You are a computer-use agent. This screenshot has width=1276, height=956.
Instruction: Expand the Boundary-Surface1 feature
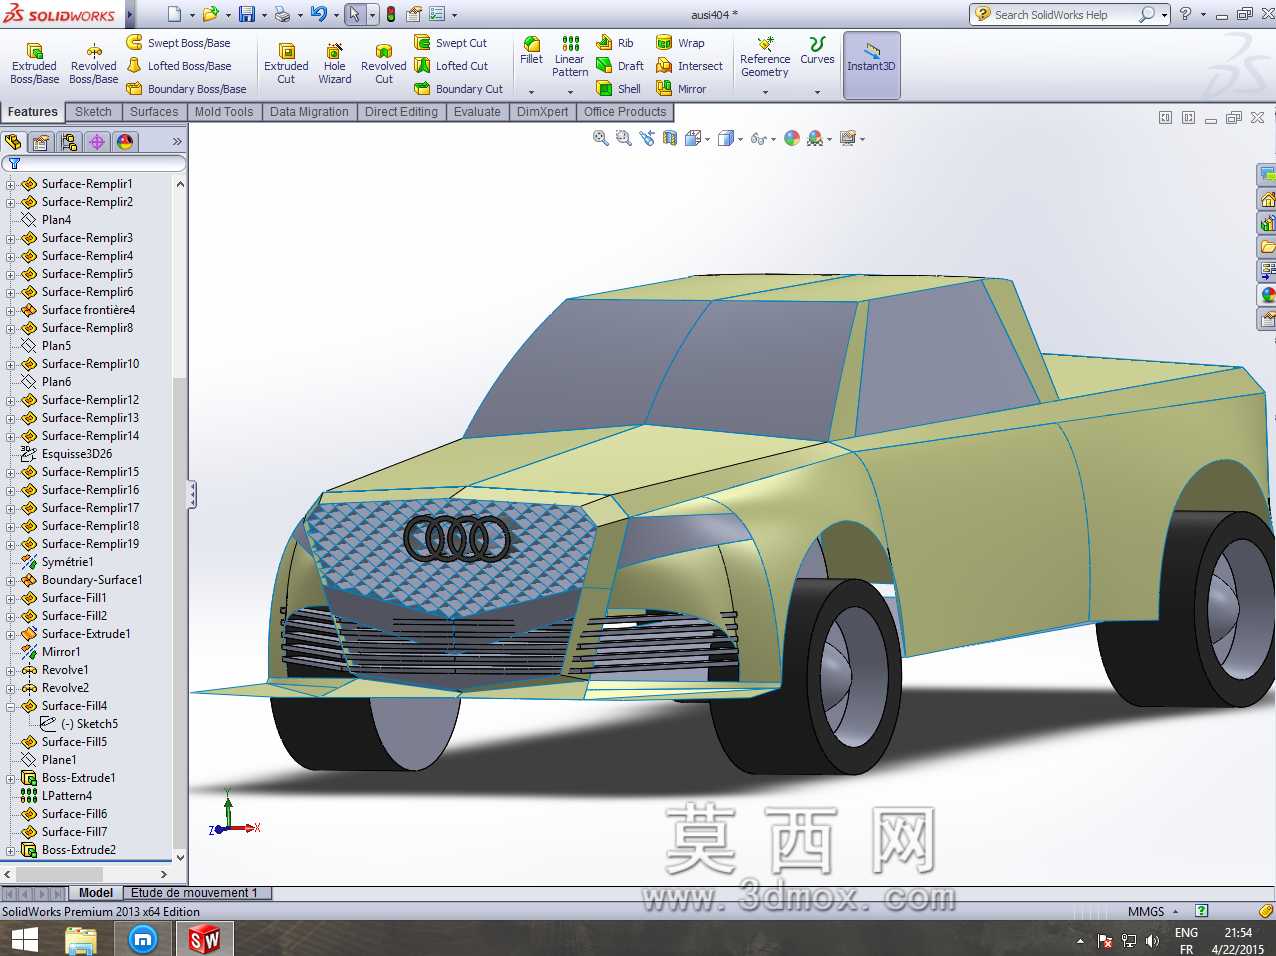[11, 580]
